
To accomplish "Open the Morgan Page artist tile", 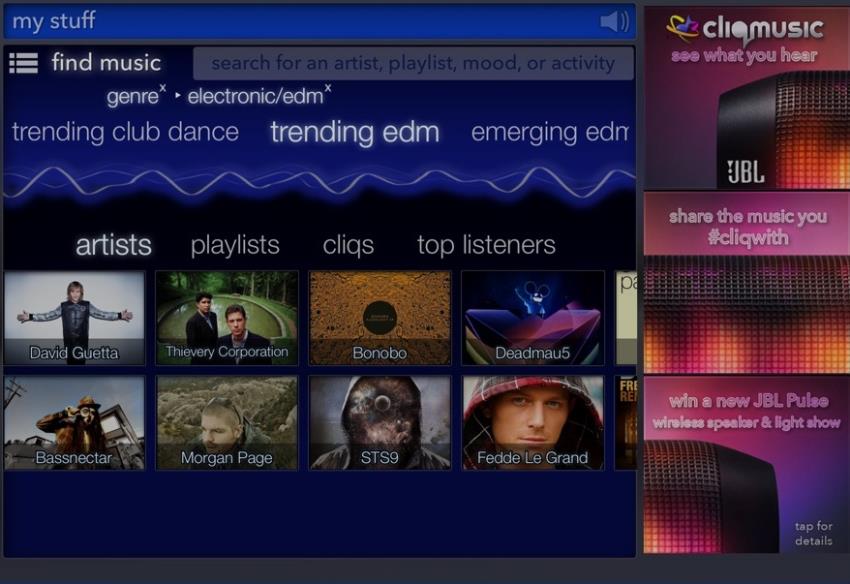I will click(227, 423).
